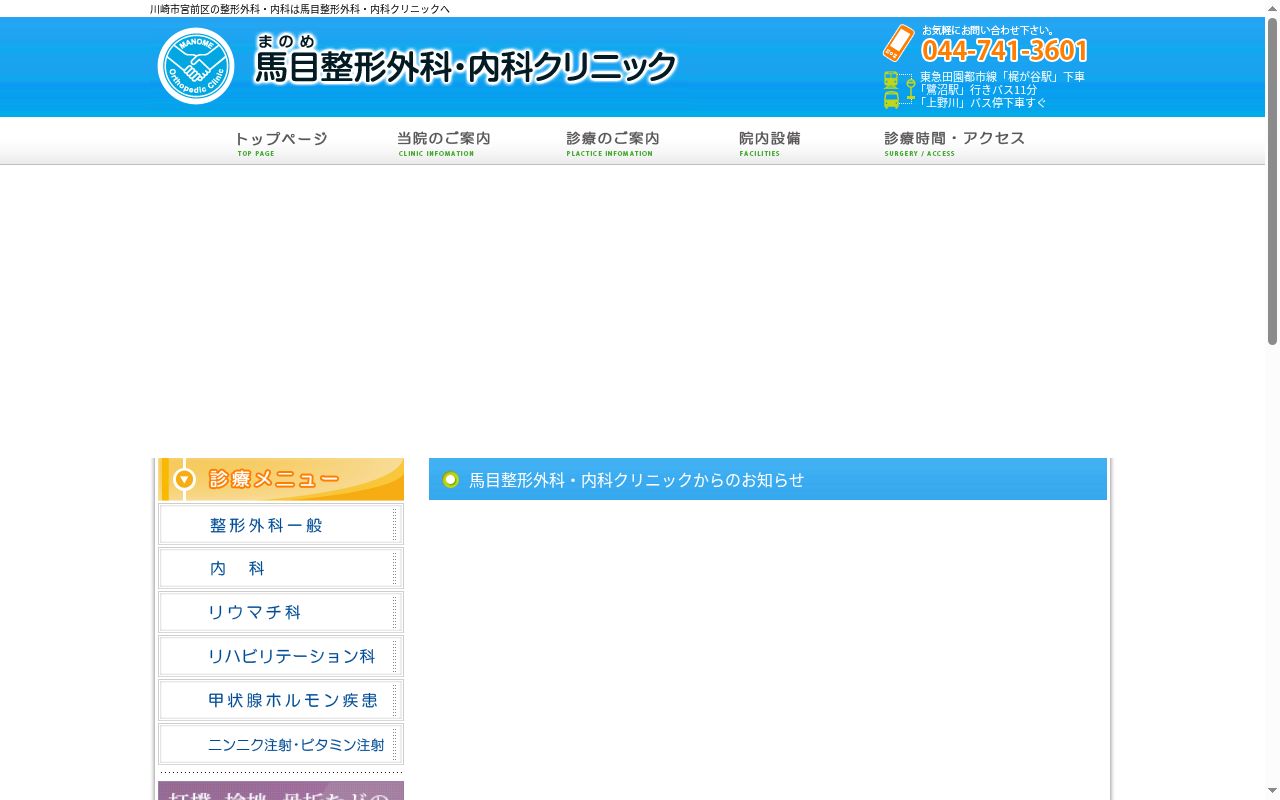Open the トップページ navigation item
1280x800 pixels.
click(x=281, y=143)
